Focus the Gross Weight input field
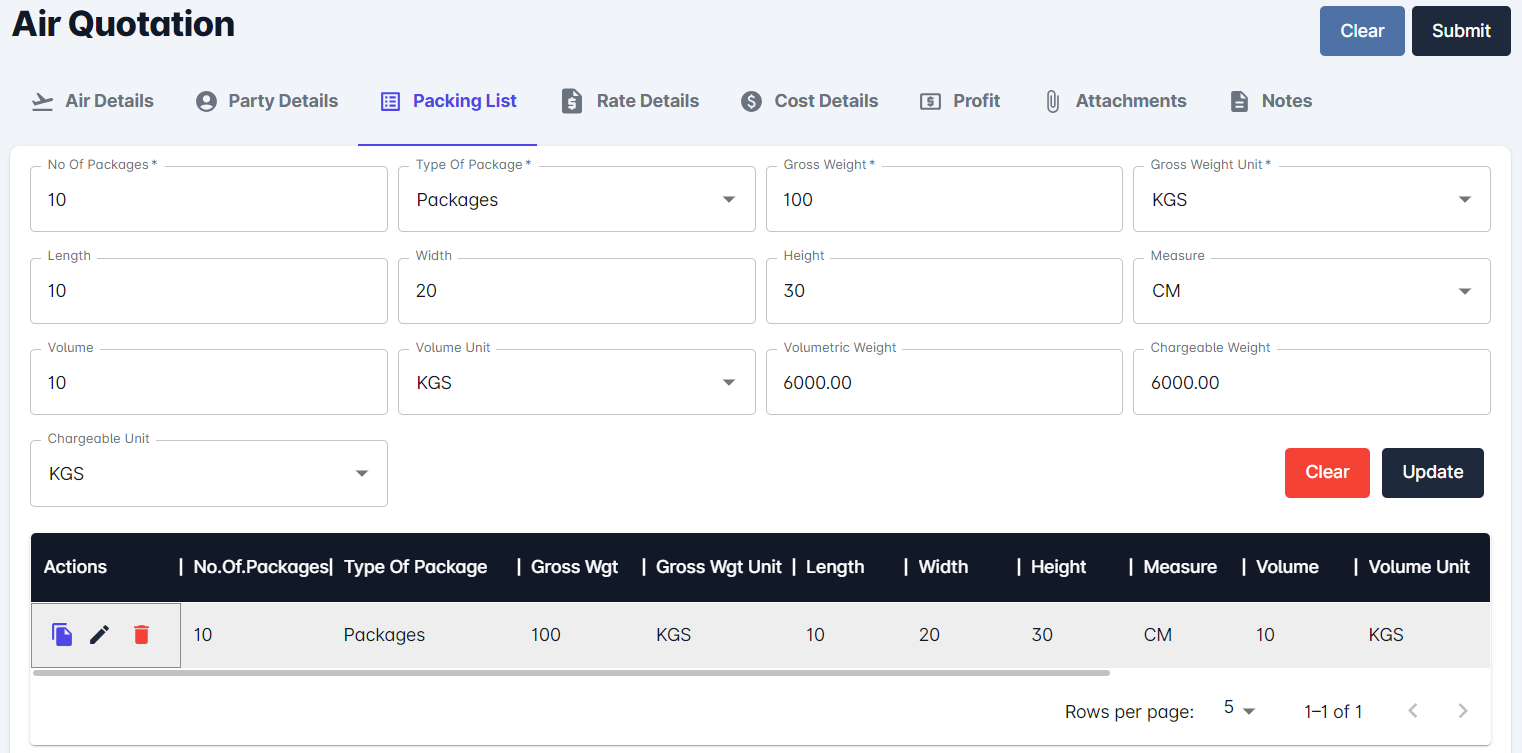This screenshot has height=753, width=1522. coord(944,199)
